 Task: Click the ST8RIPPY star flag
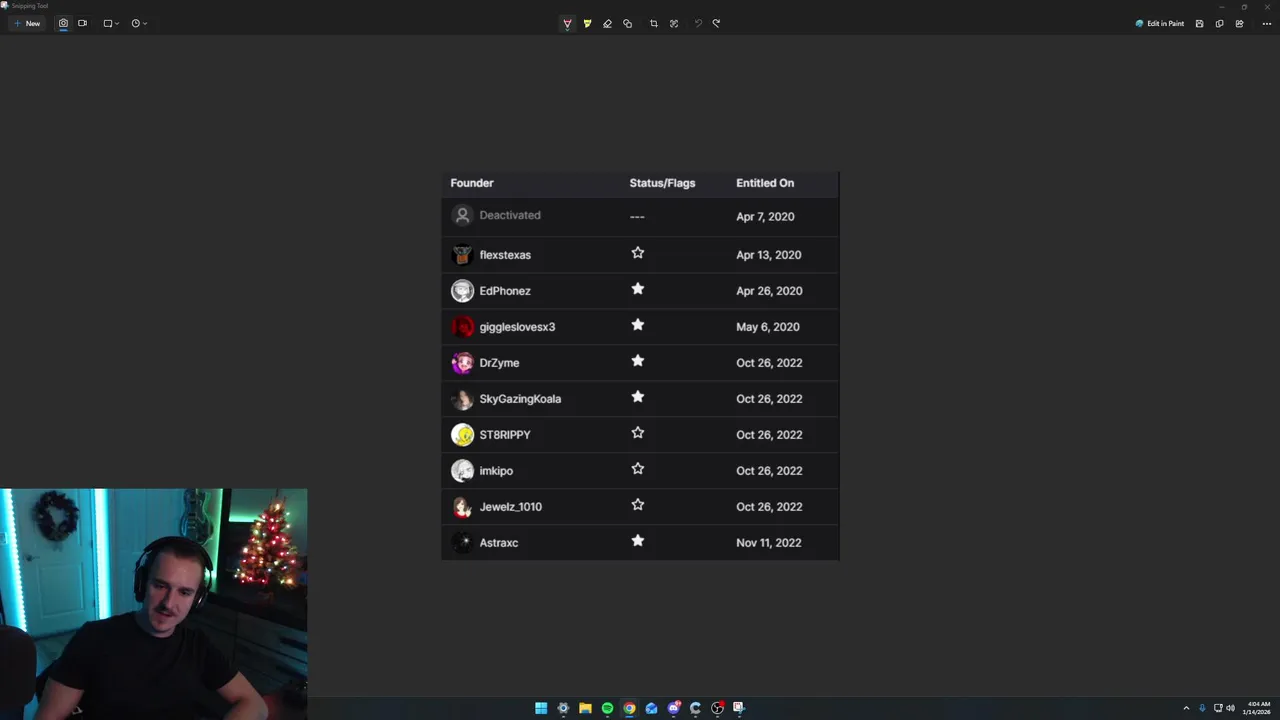(638, 433)
